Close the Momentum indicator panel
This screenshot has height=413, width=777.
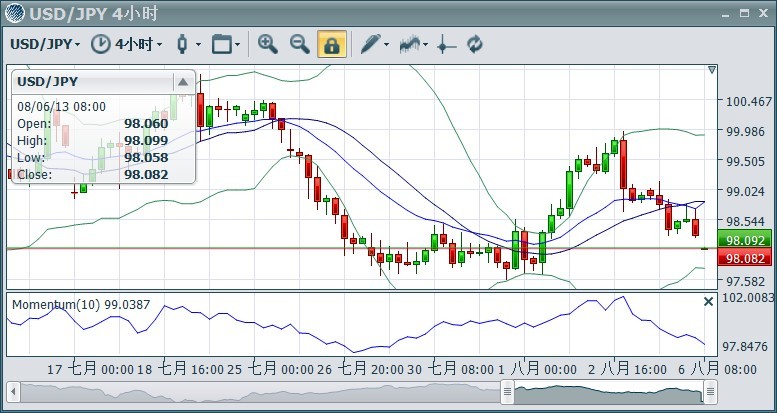[x=709, y=301]
